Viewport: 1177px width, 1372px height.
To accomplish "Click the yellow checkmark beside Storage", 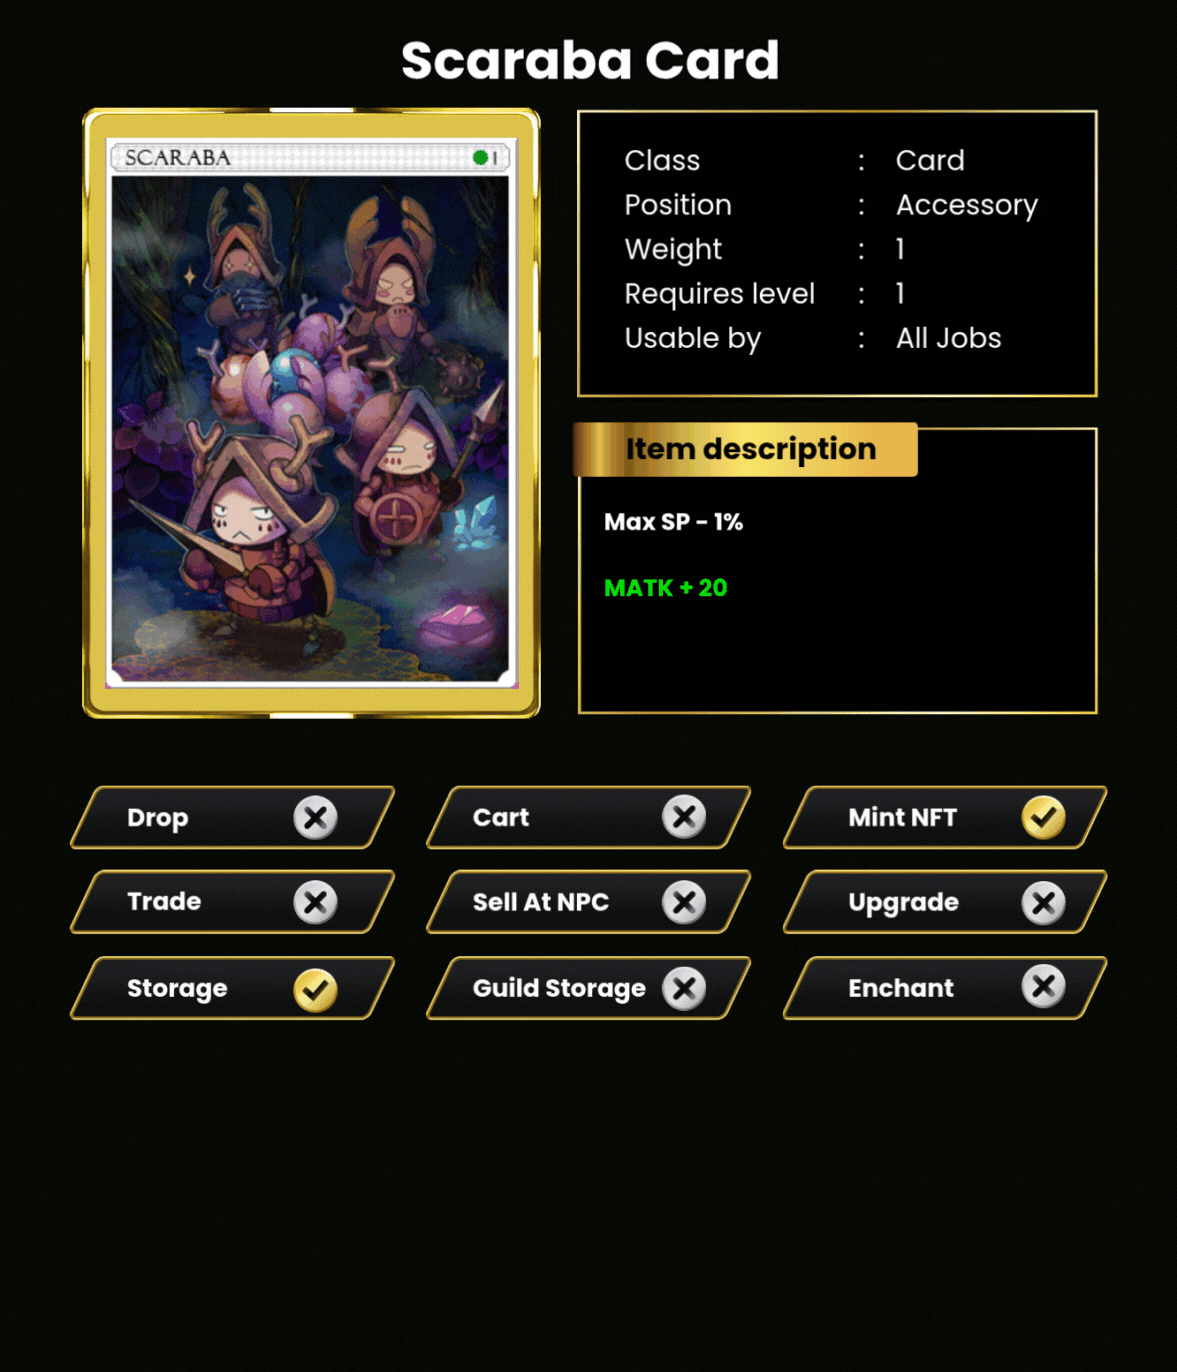I will [x=315, y=989].
